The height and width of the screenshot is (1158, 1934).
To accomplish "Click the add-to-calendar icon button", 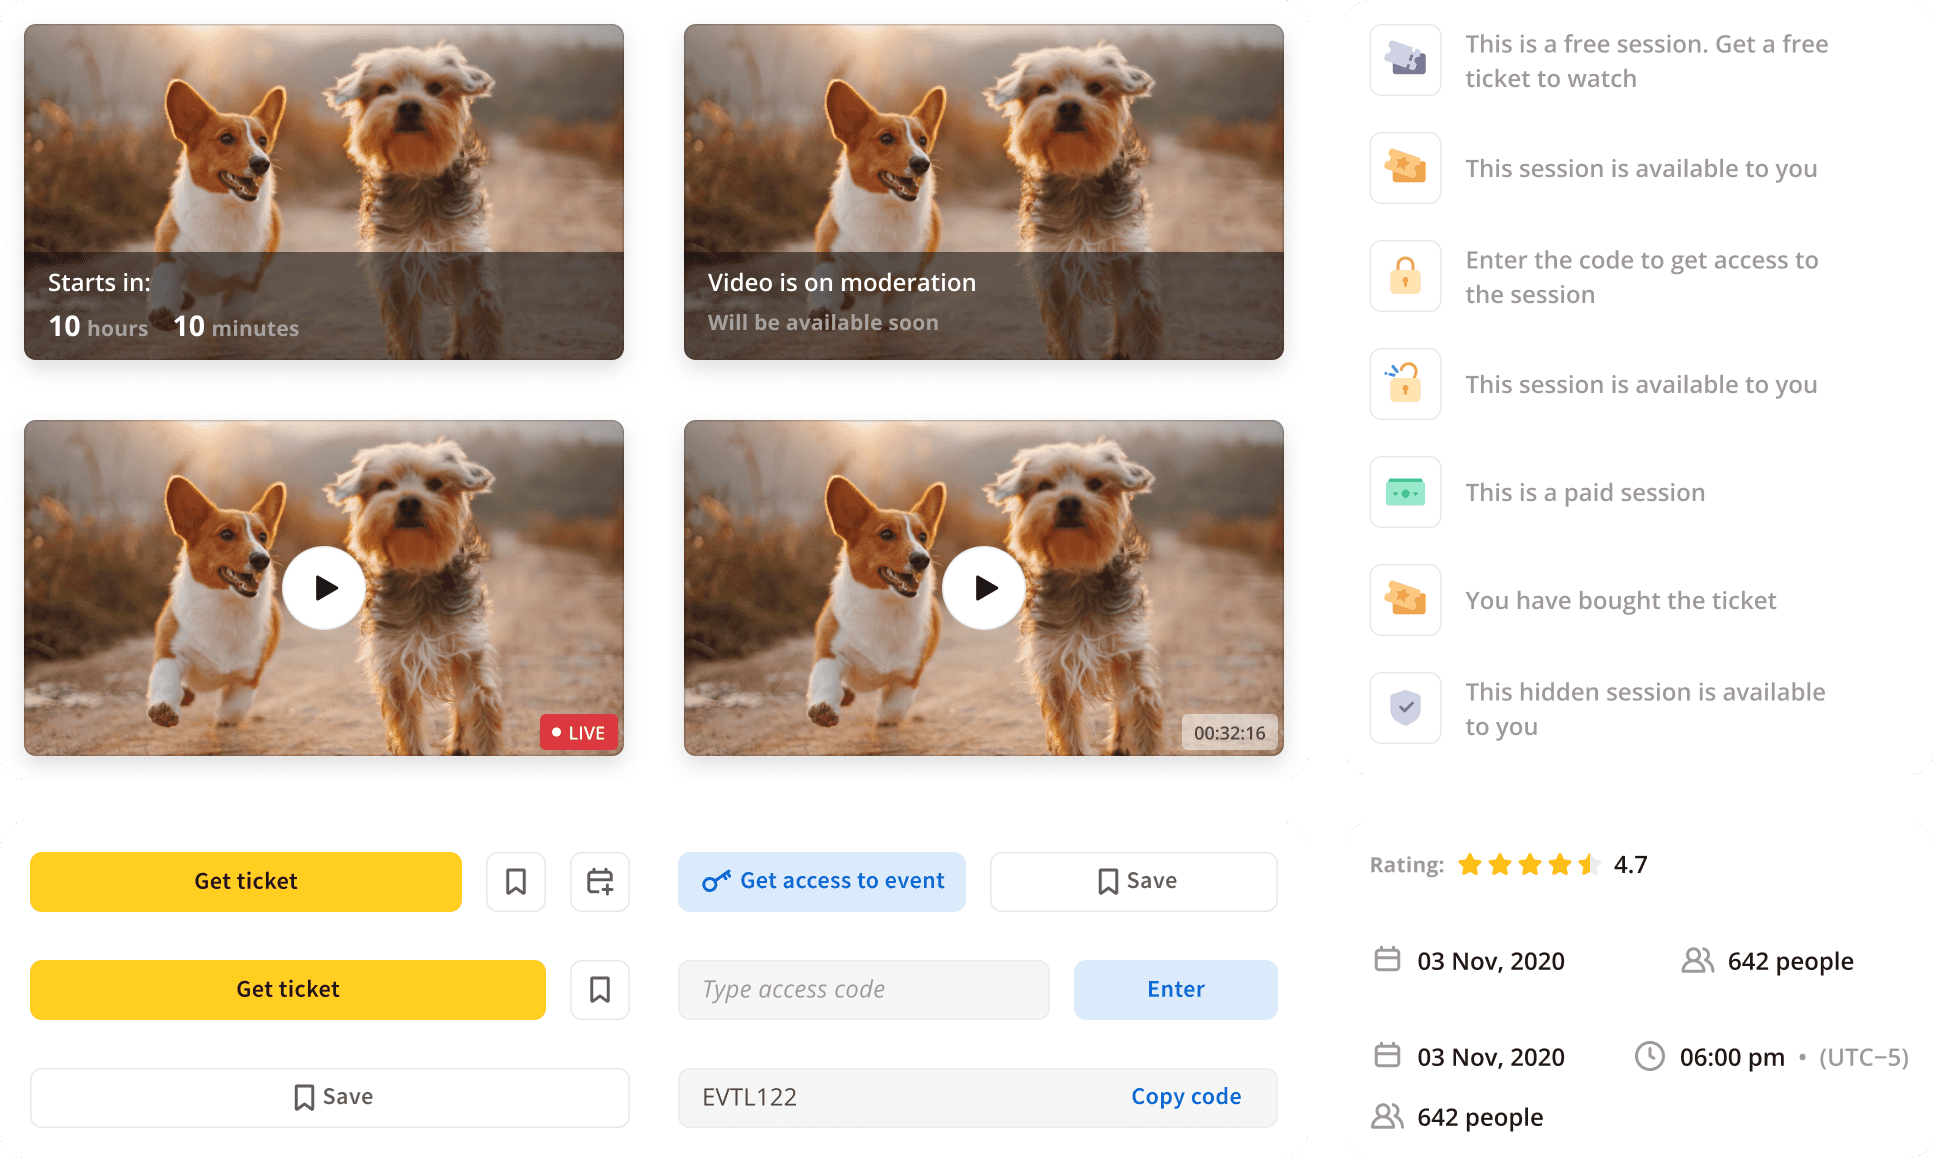I will [x=600, y=881].
